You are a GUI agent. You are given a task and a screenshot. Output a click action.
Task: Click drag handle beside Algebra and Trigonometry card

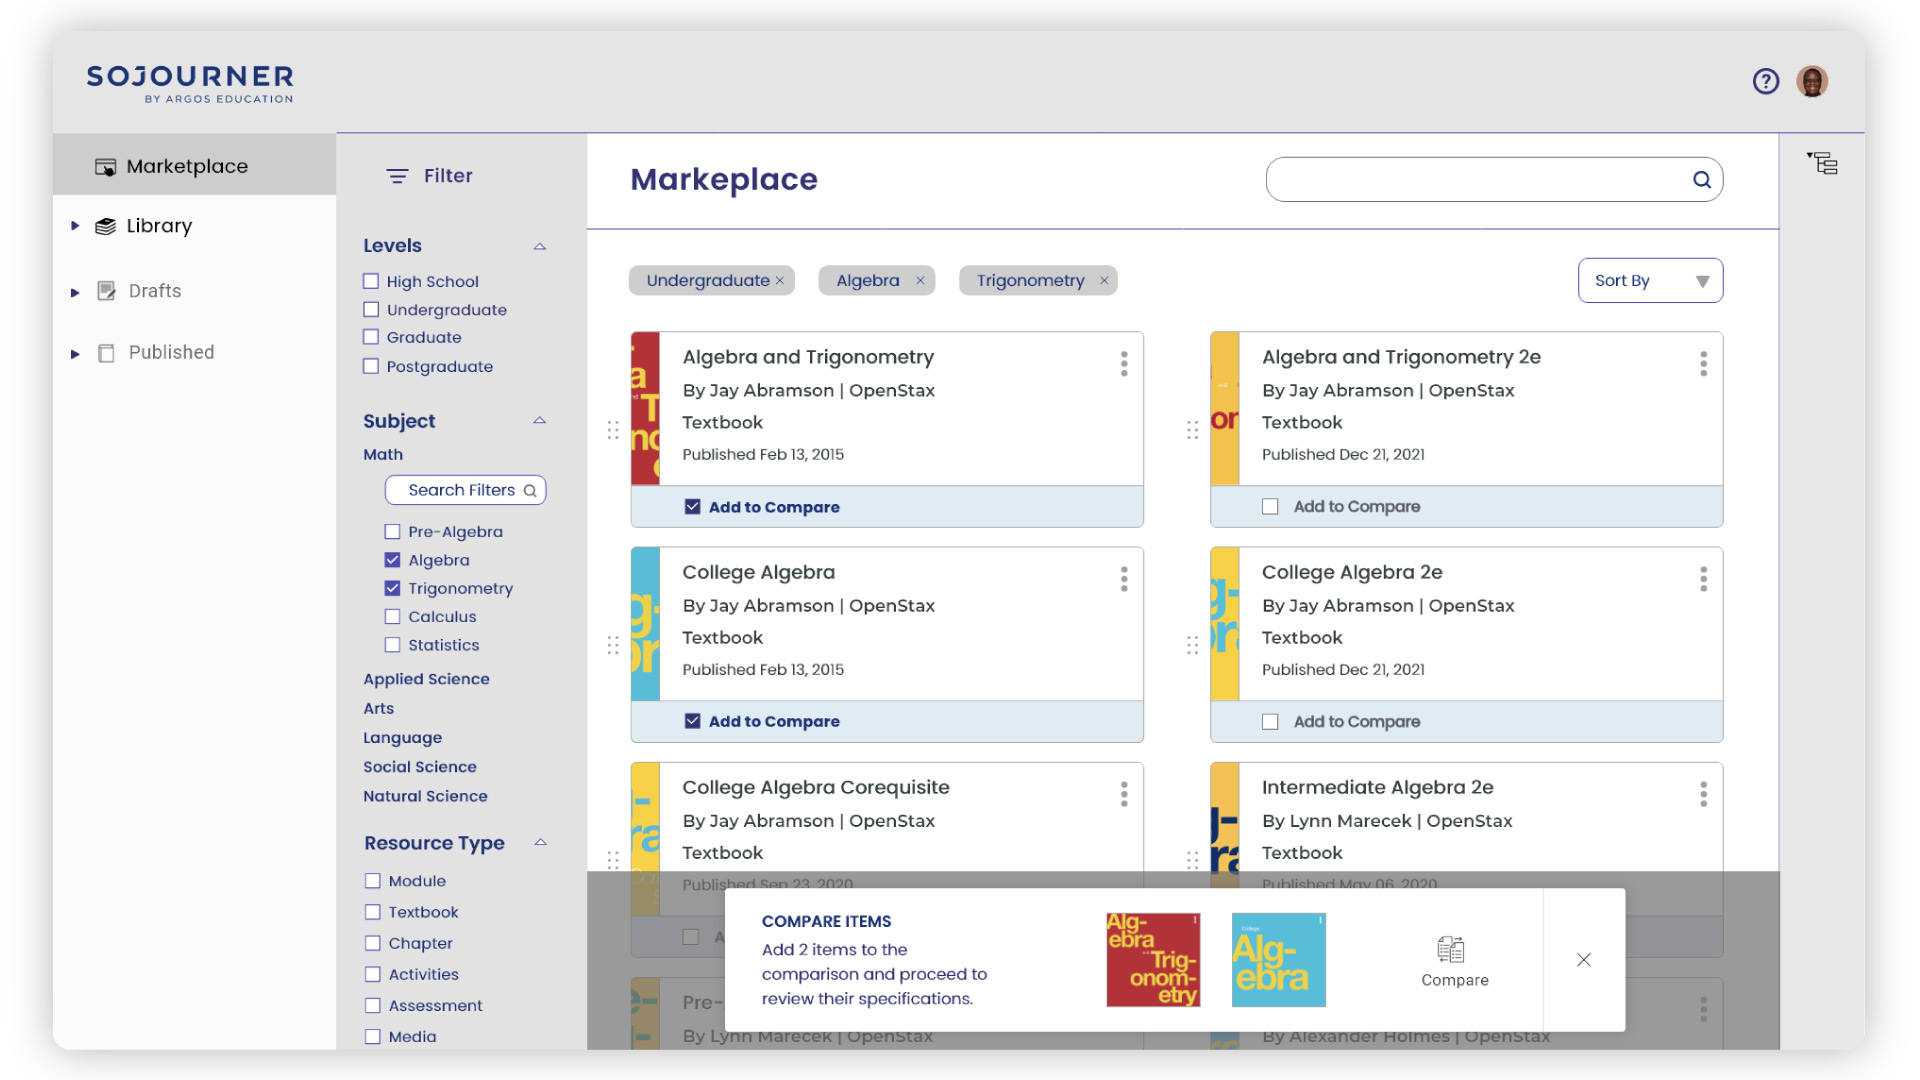pyautogui.click(x=613, y=430)
